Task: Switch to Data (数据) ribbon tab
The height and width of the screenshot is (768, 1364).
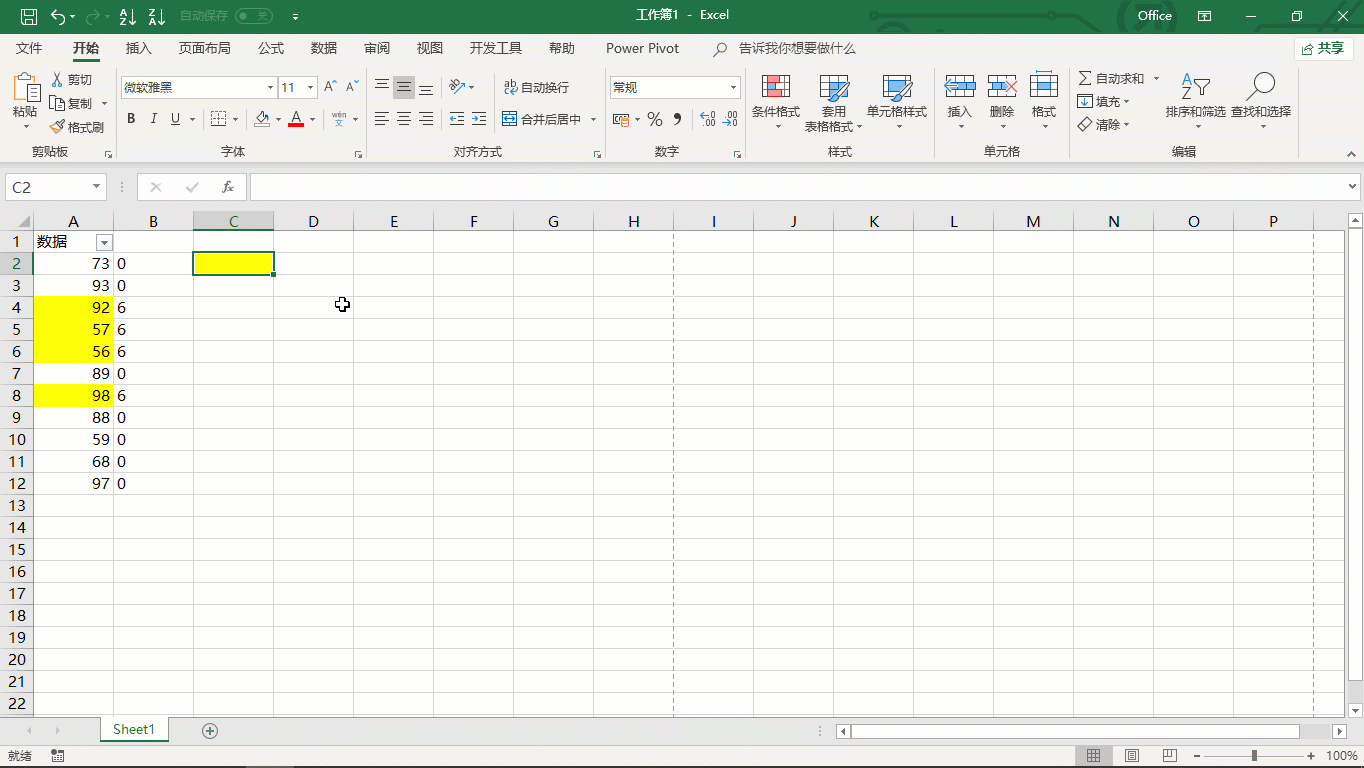Action: [x=324, y=48]
